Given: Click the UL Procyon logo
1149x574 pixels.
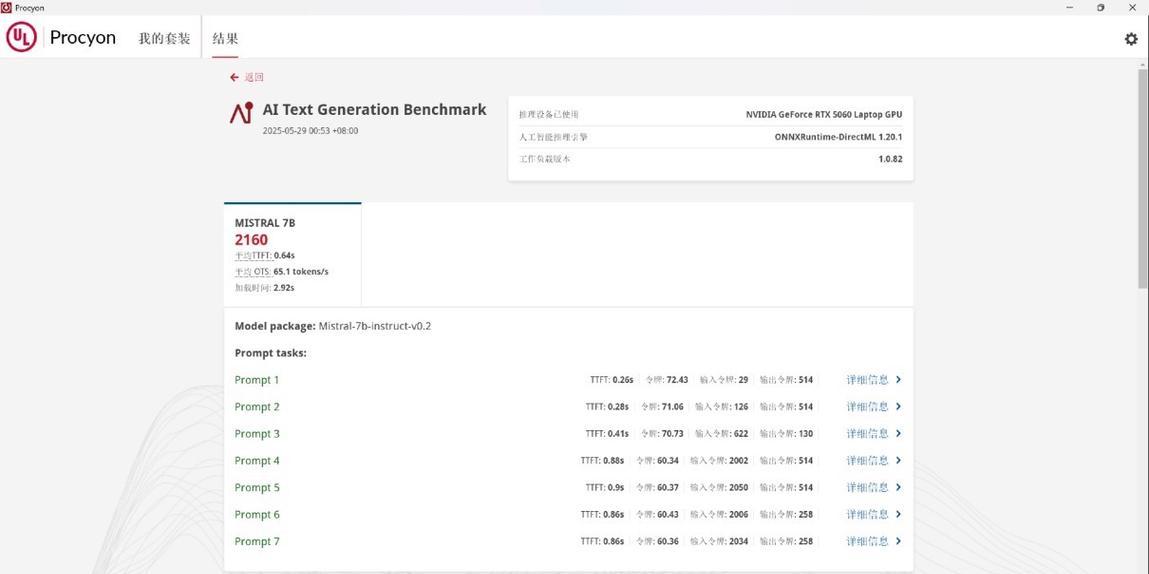Looking at the screenshot, I should click(x=61, y=37).
